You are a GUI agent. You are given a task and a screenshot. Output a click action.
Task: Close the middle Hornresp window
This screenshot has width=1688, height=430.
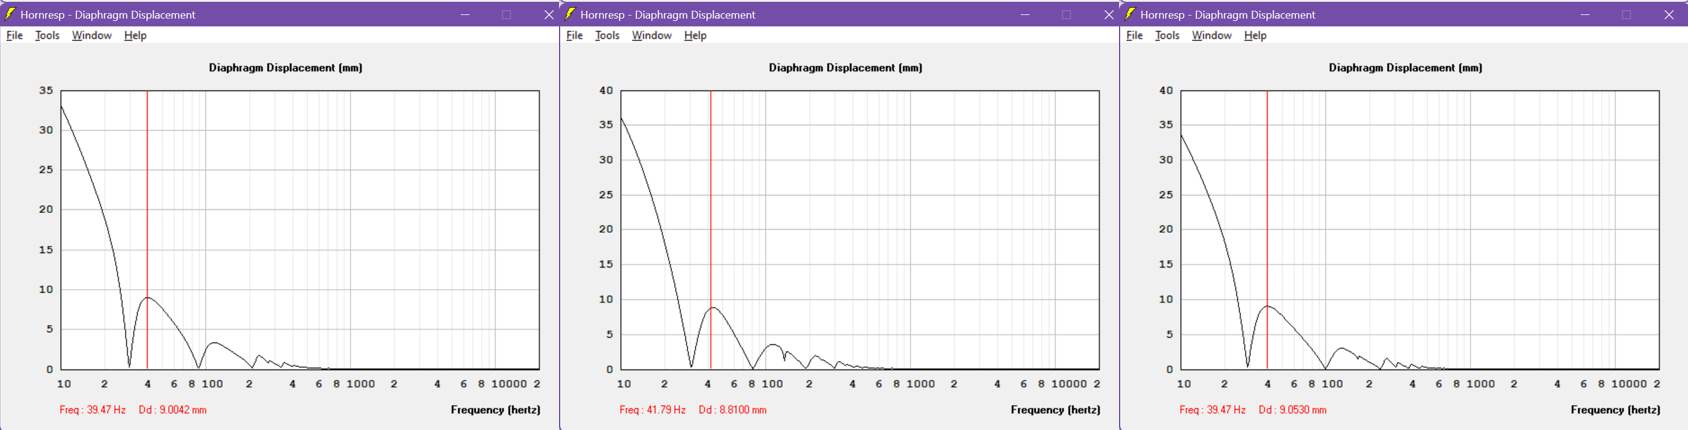(x=1108, y=14)
